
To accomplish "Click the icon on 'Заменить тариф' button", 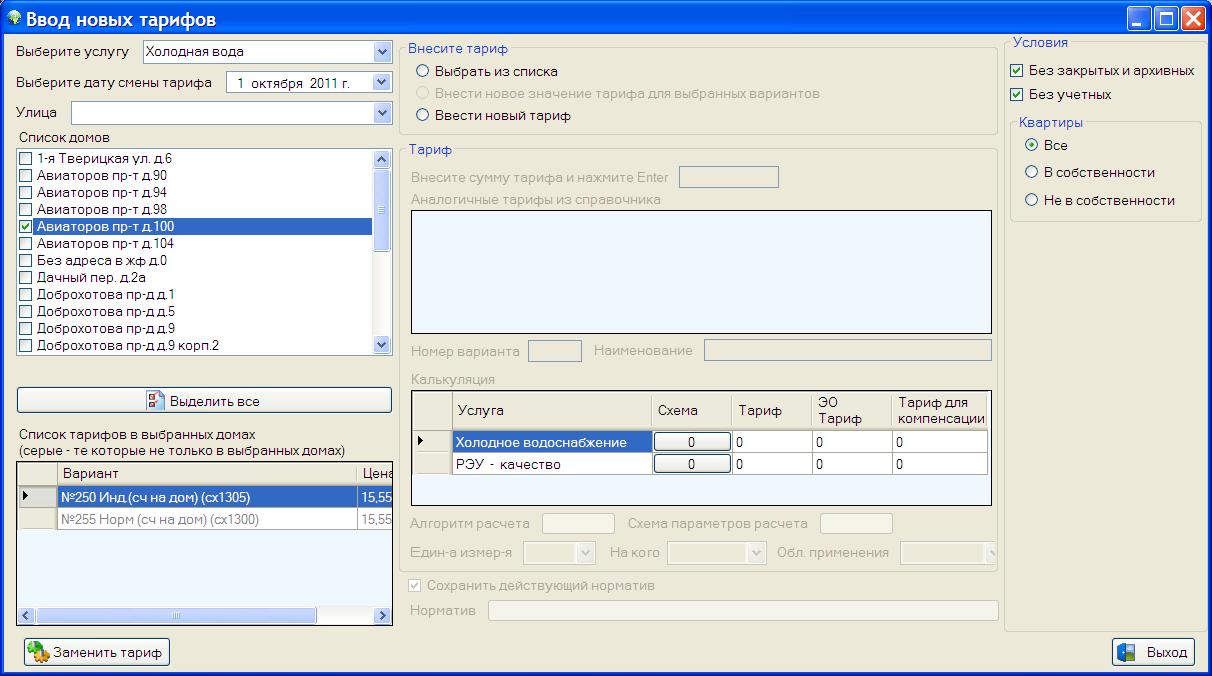I will click(x=39, y=653).
